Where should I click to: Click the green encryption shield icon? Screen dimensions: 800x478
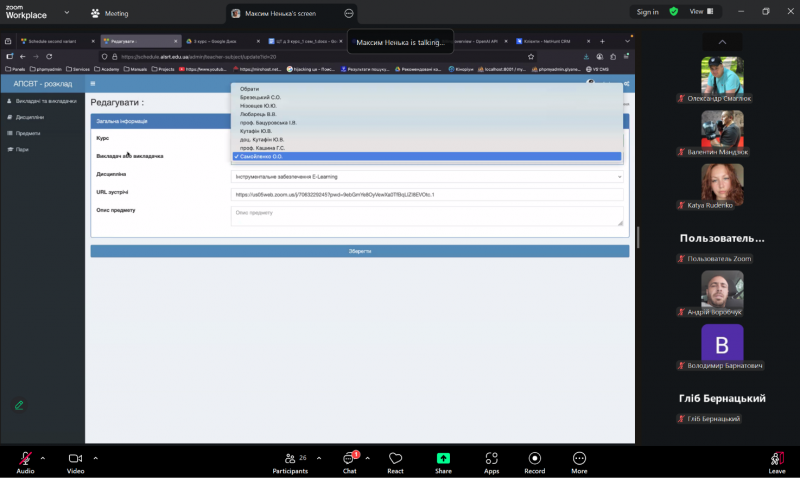[673, 12]
